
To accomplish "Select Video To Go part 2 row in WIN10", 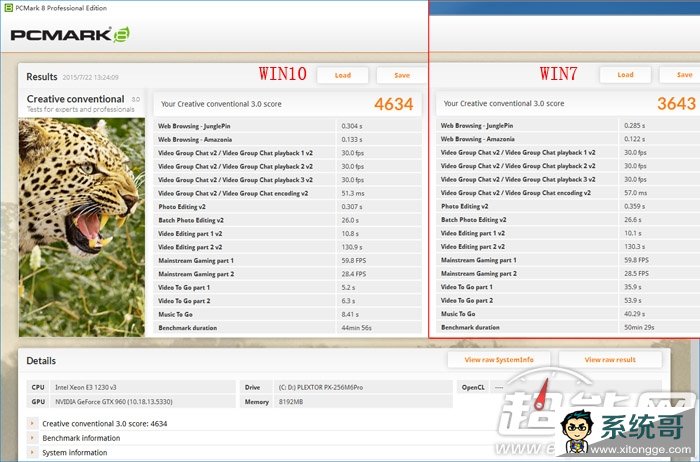I will click(288, 301).
